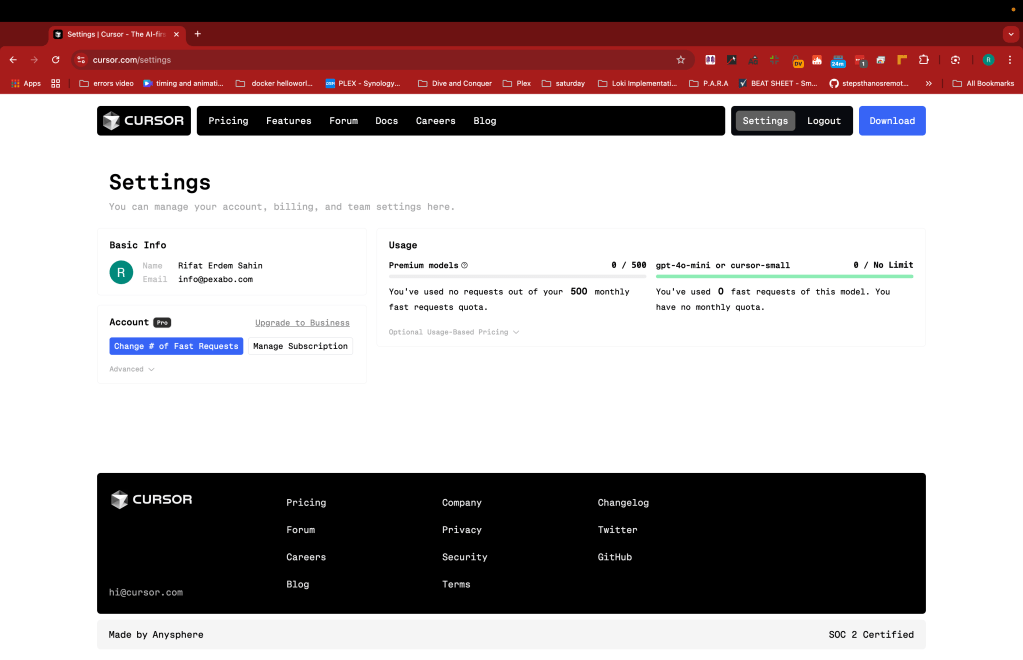Open the 'P.A.R.A' bookmark folder
The image size is (1023, 660).
pos(709,83)
